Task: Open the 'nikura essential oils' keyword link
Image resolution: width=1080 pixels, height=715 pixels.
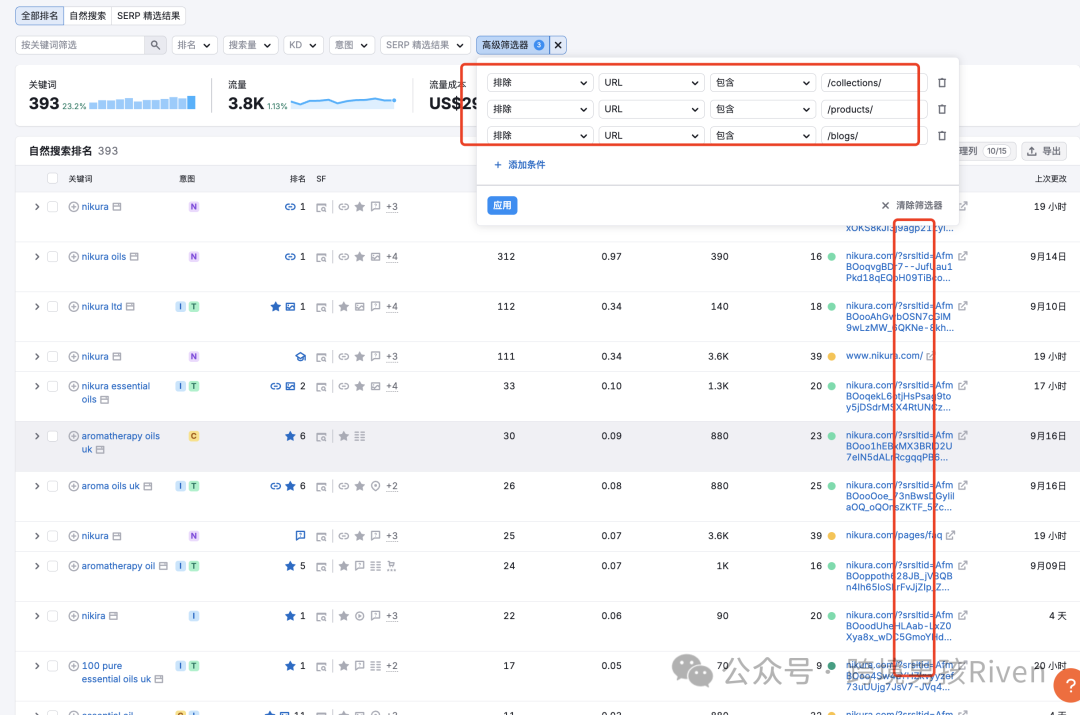Action: (115, 393)
